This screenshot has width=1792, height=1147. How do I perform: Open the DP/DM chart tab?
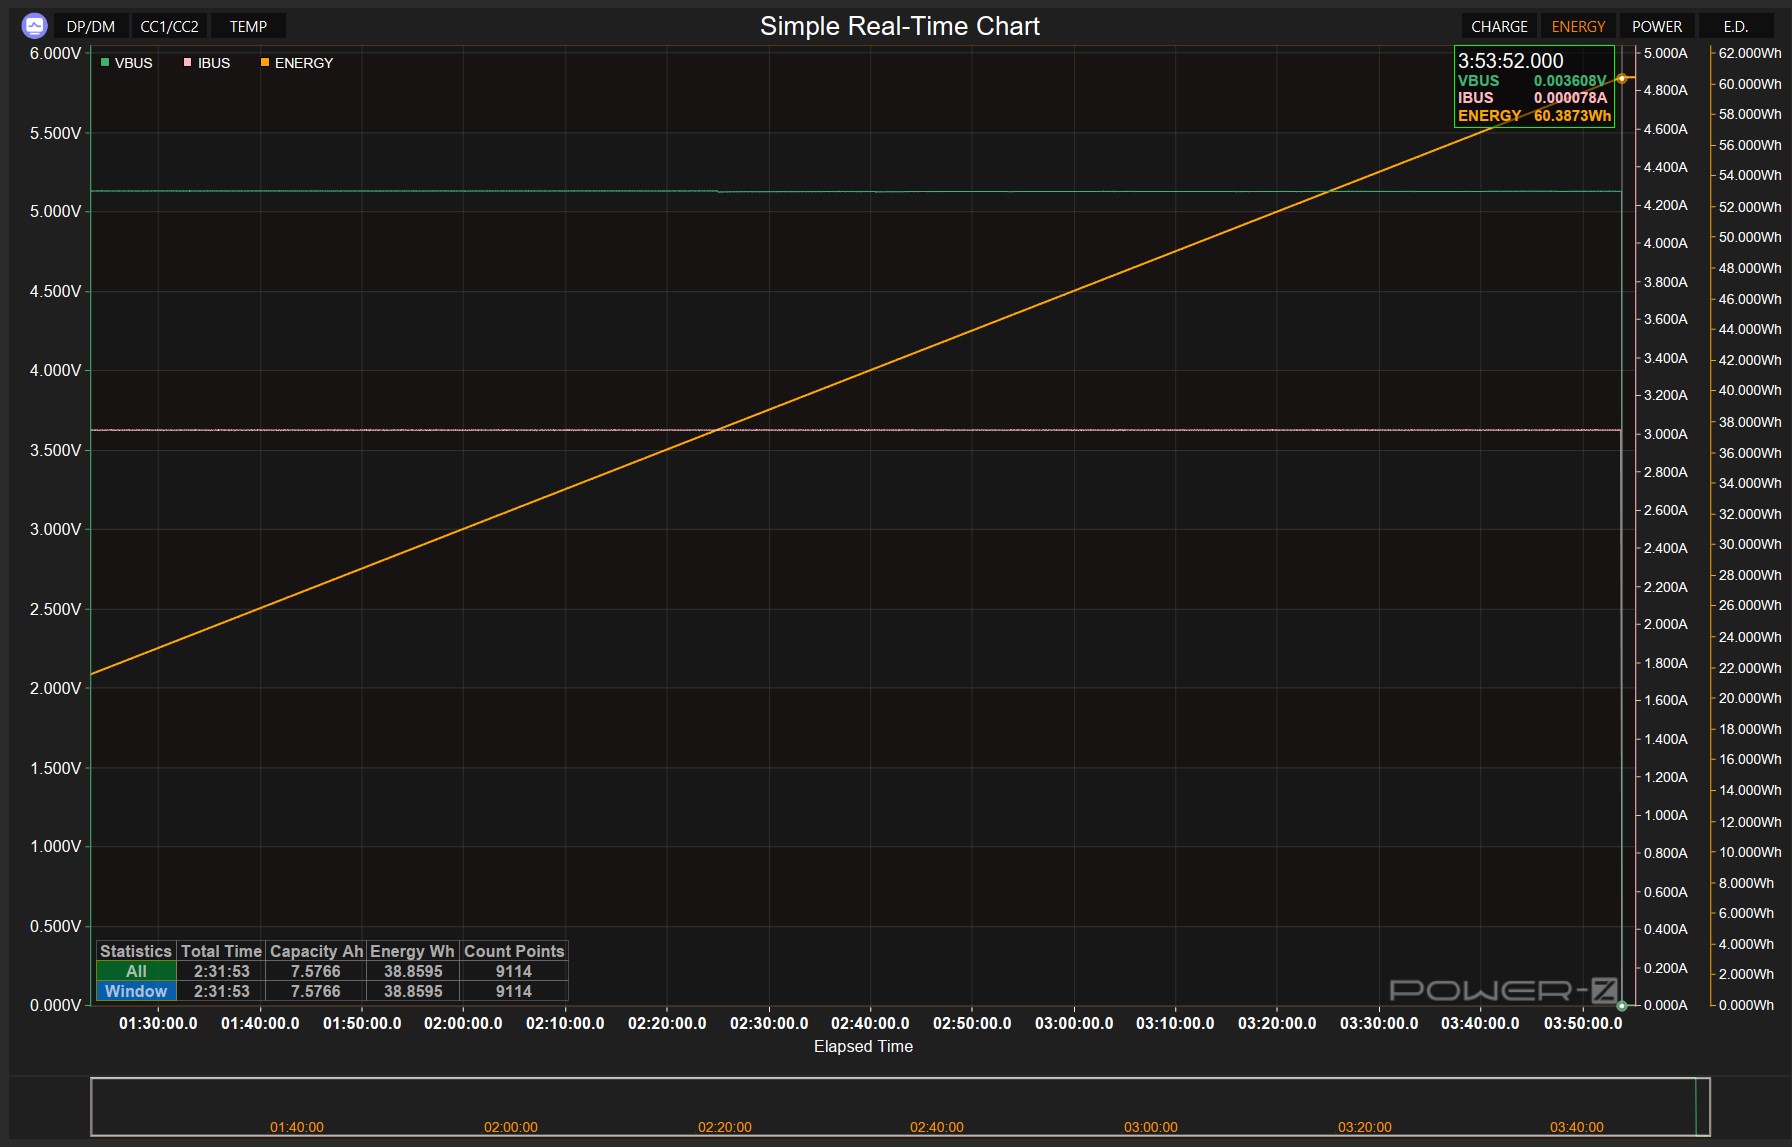[x=90, y=26]
